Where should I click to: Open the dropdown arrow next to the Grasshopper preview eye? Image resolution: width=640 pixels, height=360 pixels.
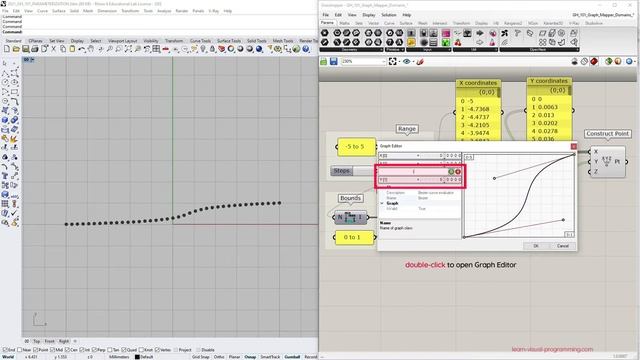click(413, 61)
